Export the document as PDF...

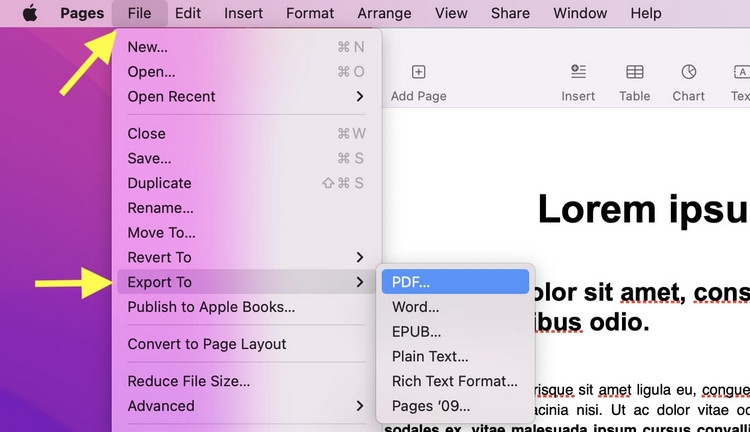pos(455,282)
